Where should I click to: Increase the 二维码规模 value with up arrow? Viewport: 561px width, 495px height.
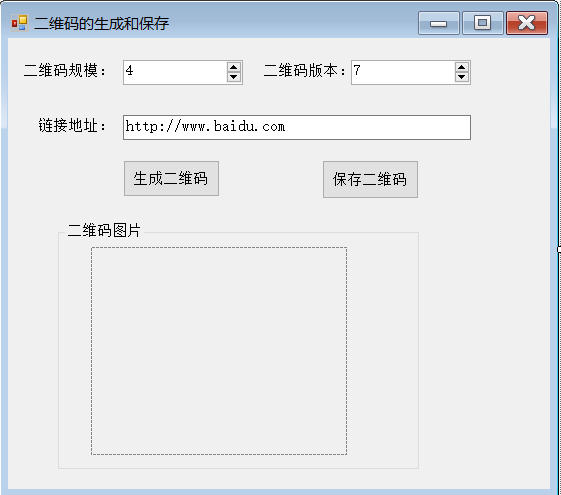coord(234,67)
